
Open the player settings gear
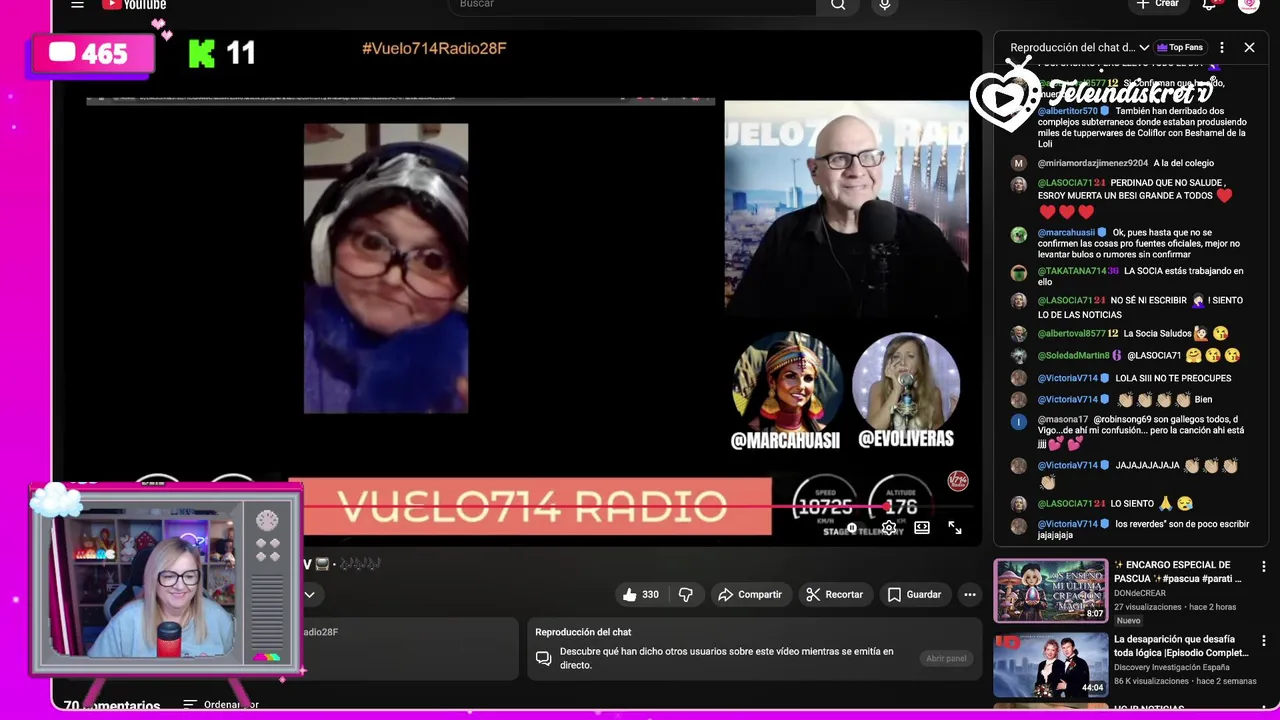pos(888,528)
